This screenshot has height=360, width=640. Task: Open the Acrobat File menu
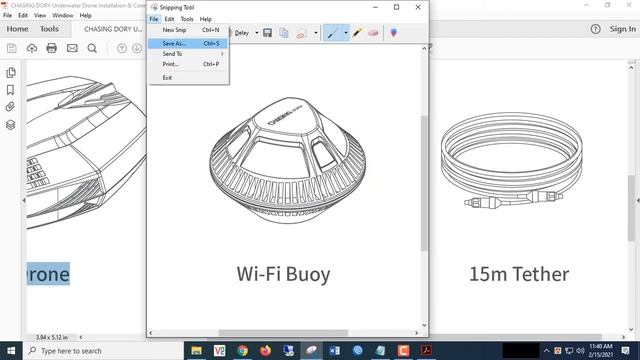(7, 15)
